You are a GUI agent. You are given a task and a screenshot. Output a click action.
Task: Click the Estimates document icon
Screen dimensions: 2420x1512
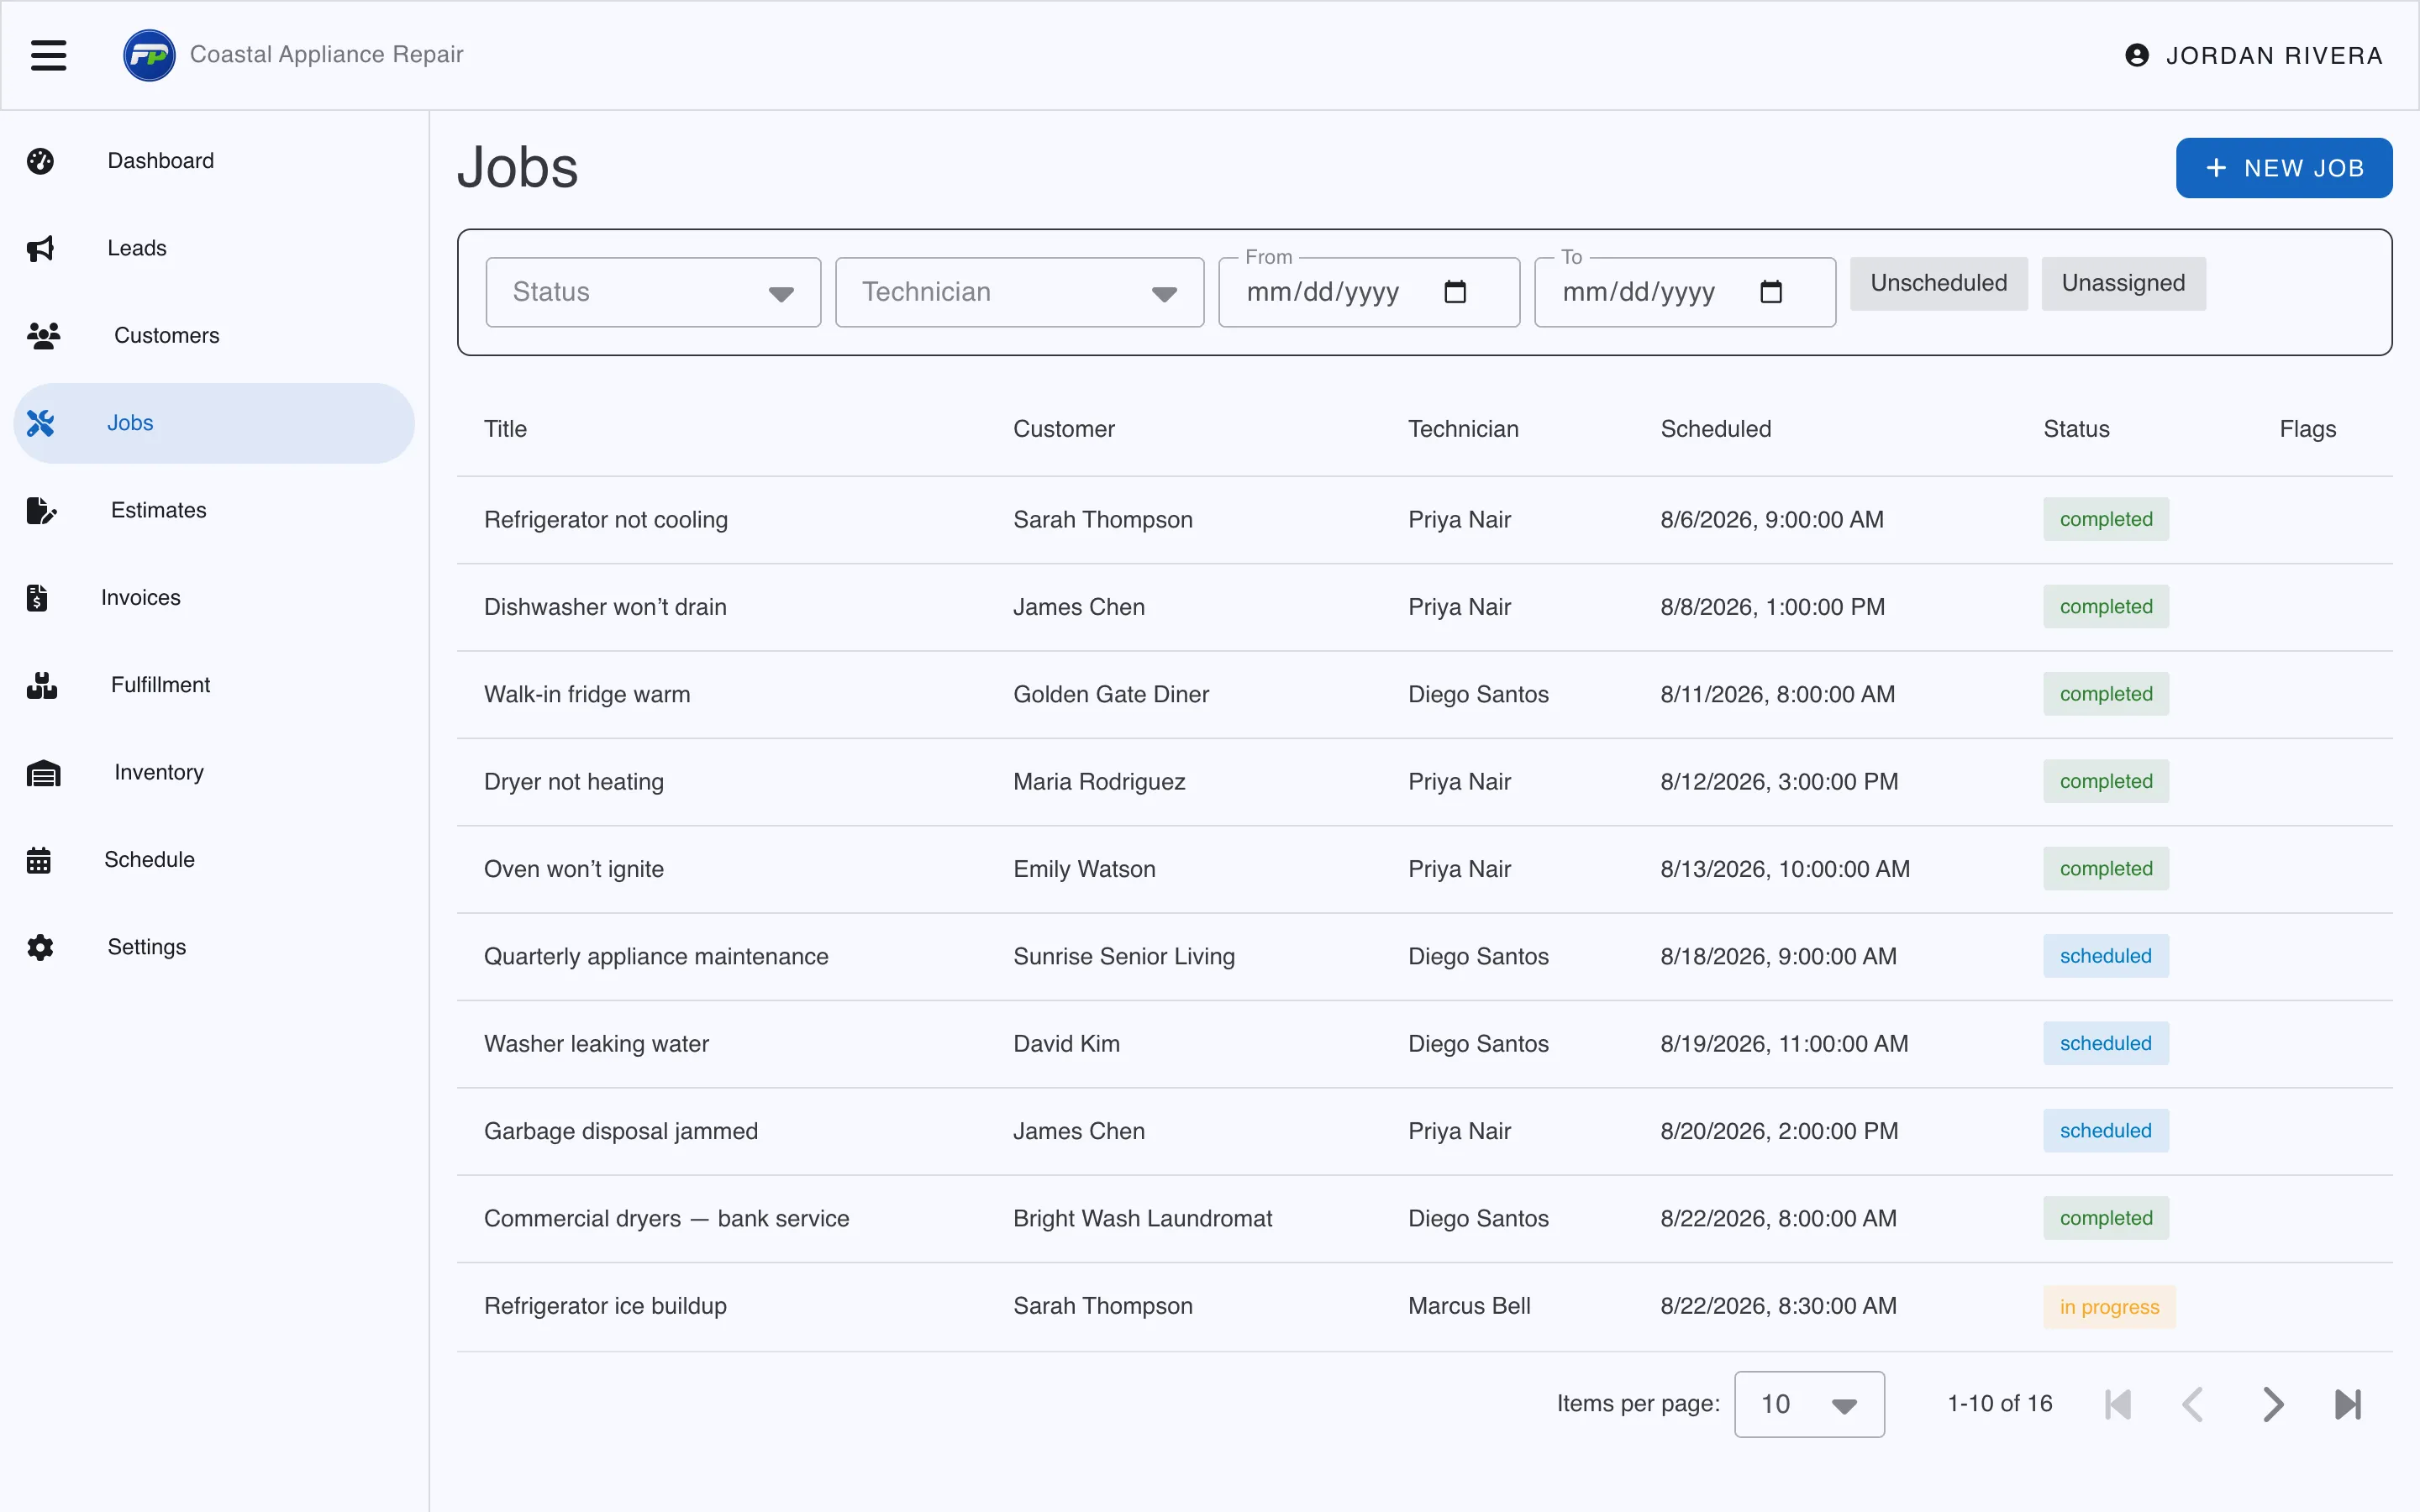pos(41,510)
